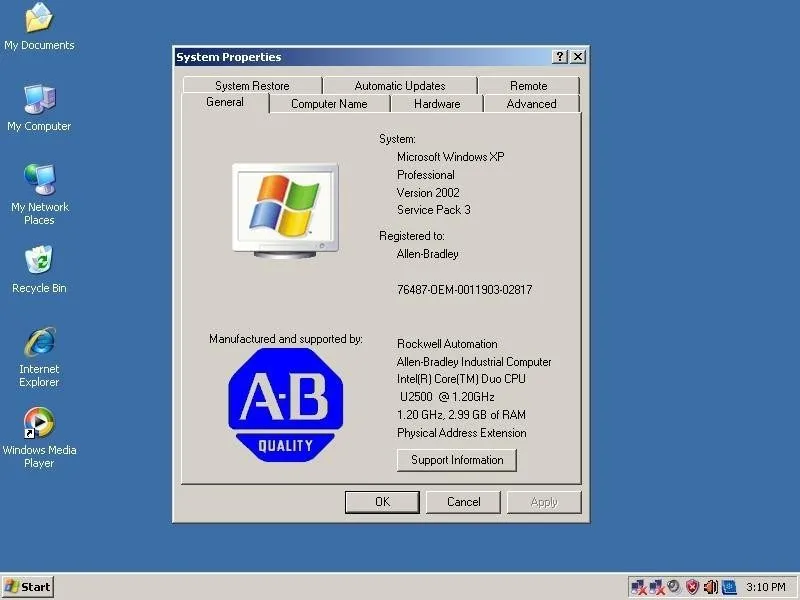800x600 pixels.
Task: Click the Windows XP monitor logo image
Action: [x=285, y=210]
